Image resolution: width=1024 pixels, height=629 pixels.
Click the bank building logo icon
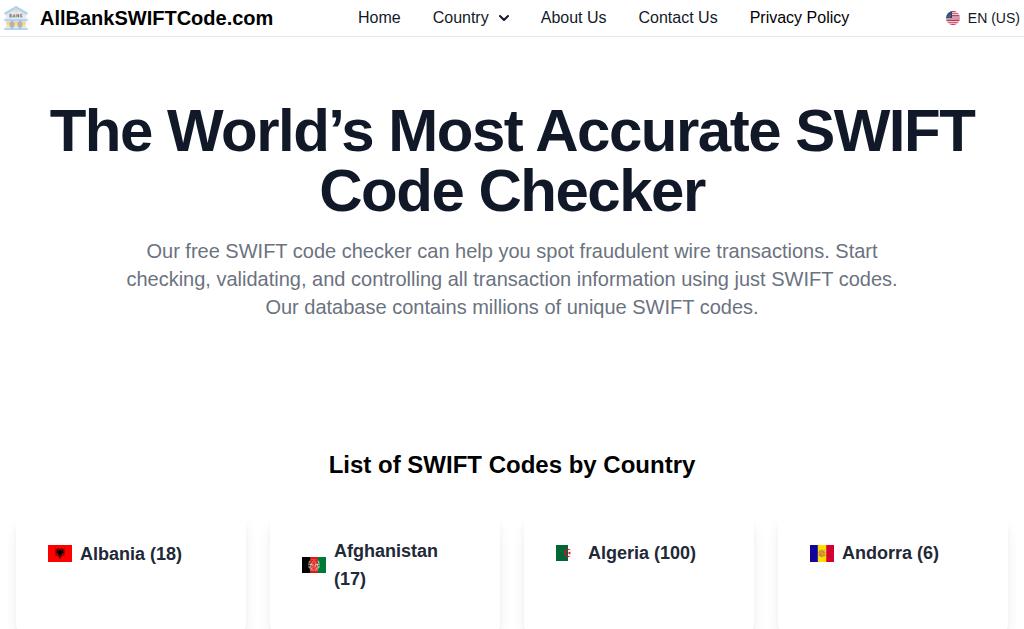16,18
